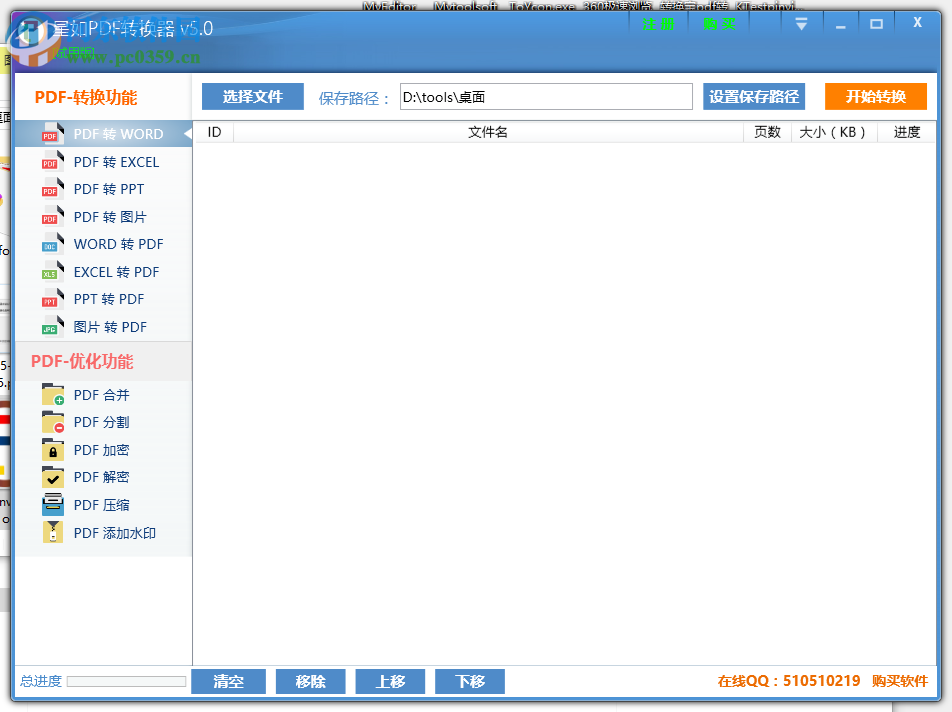The image size is (952, 712).
Task: Click the 页数 column header
Action: point(767,132)
